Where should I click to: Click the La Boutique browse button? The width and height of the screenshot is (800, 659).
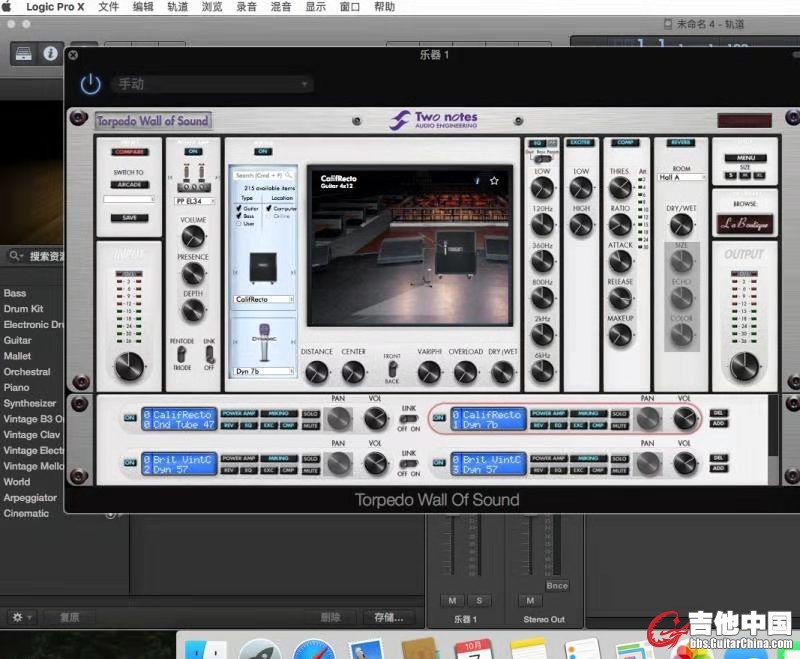(x=744, y=224)
